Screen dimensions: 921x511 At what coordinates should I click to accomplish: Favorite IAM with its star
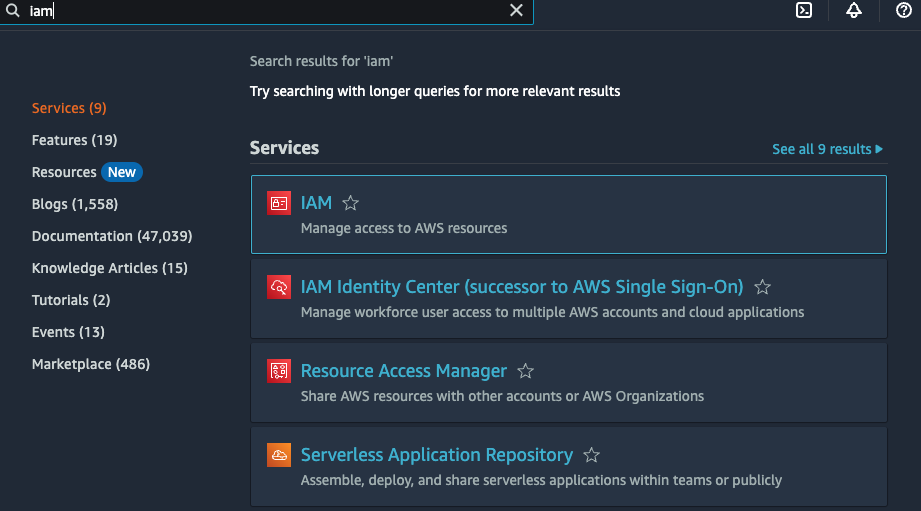pos(351,203)
